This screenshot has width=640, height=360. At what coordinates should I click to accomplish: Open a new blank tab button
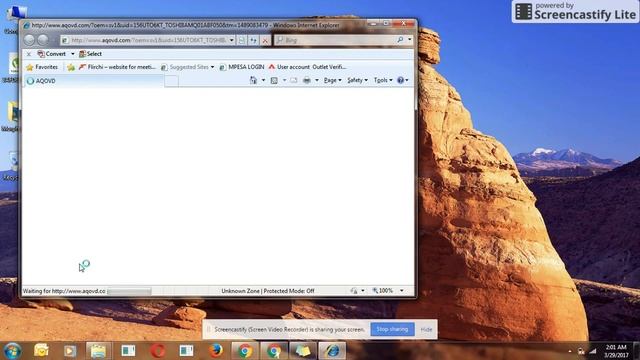click(x=171, y=81)
